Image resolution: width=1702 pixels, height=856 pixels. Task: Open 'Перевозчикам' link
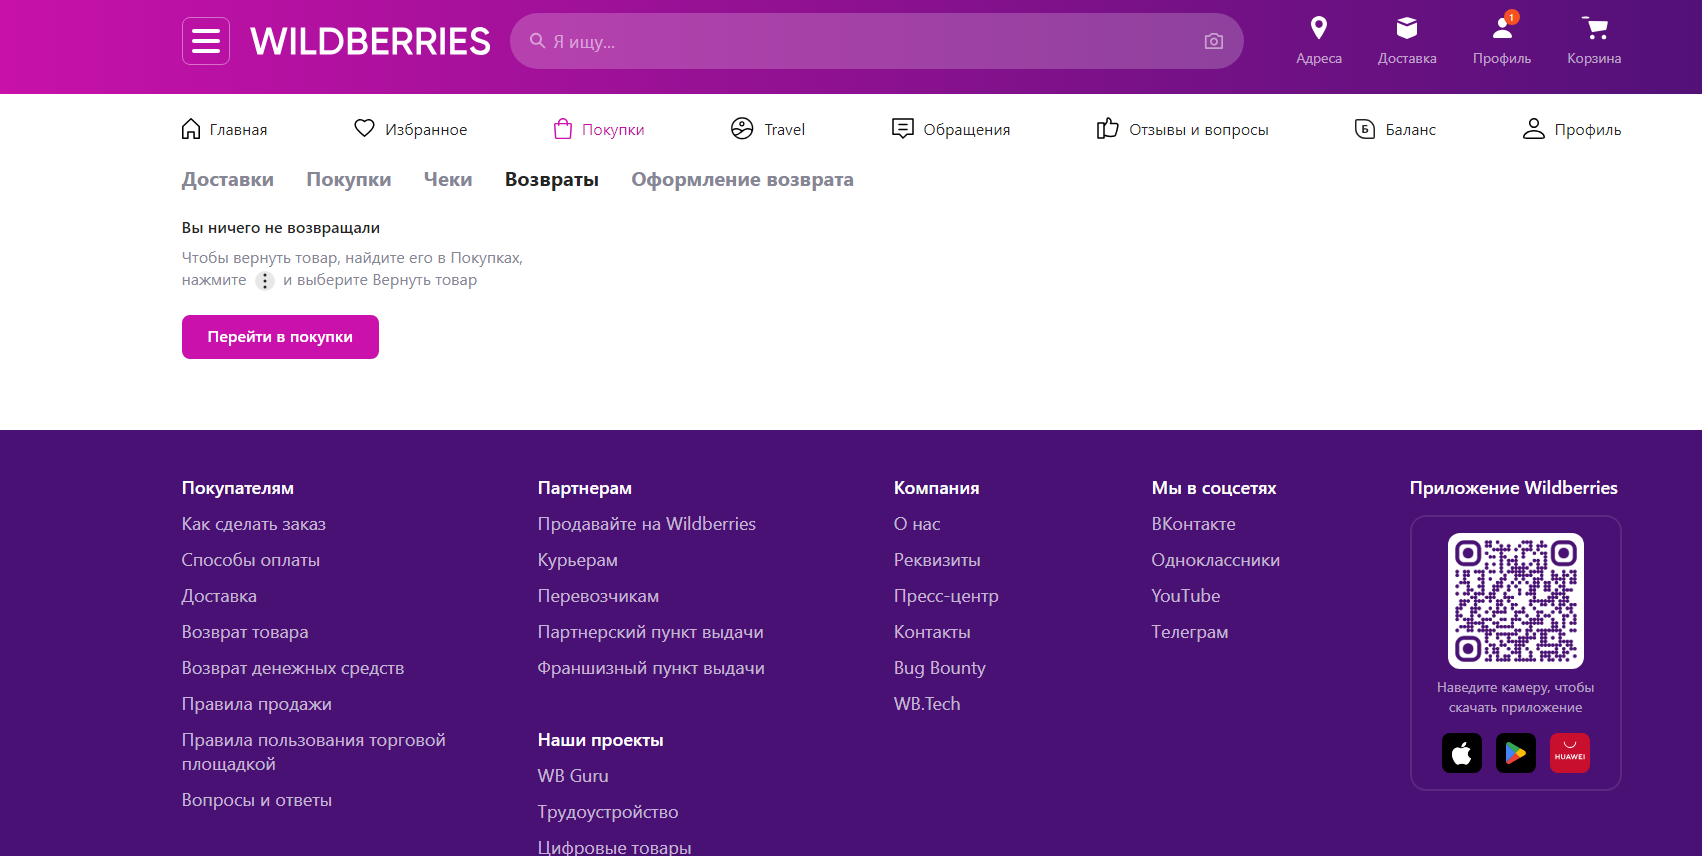pos(598,596)
